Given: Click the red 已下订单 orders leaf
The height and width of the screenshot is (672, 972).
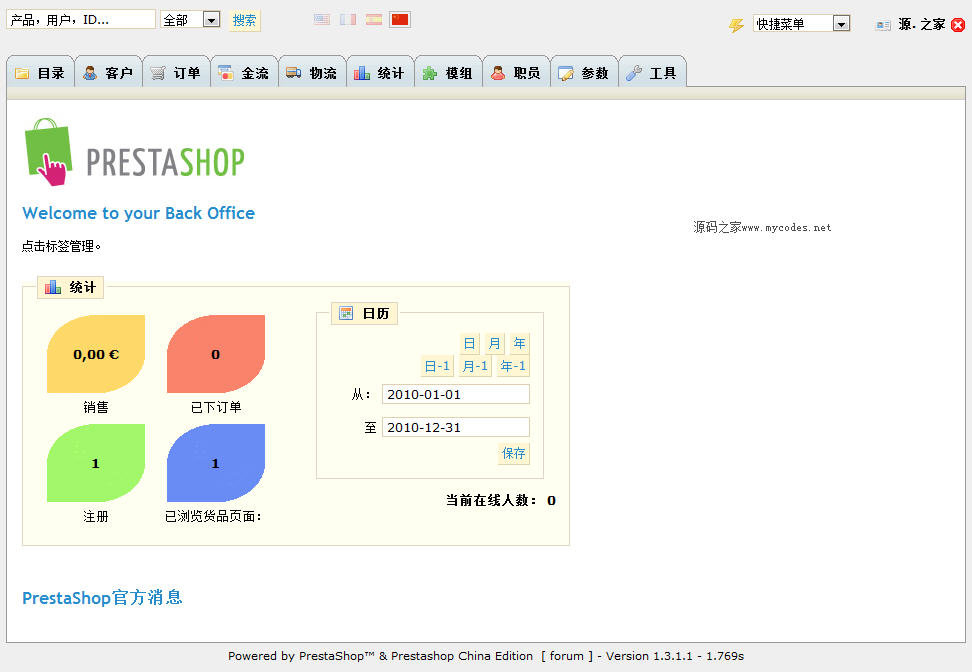Looking at the screenshot, I should click(x=216, y=354).
